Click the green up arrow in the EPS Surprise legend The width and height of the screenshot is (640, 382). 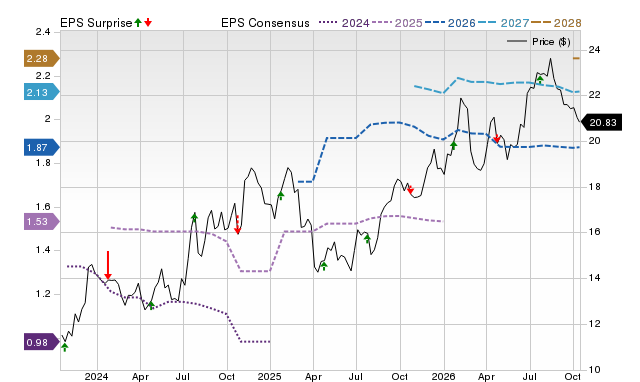point(138,22)
